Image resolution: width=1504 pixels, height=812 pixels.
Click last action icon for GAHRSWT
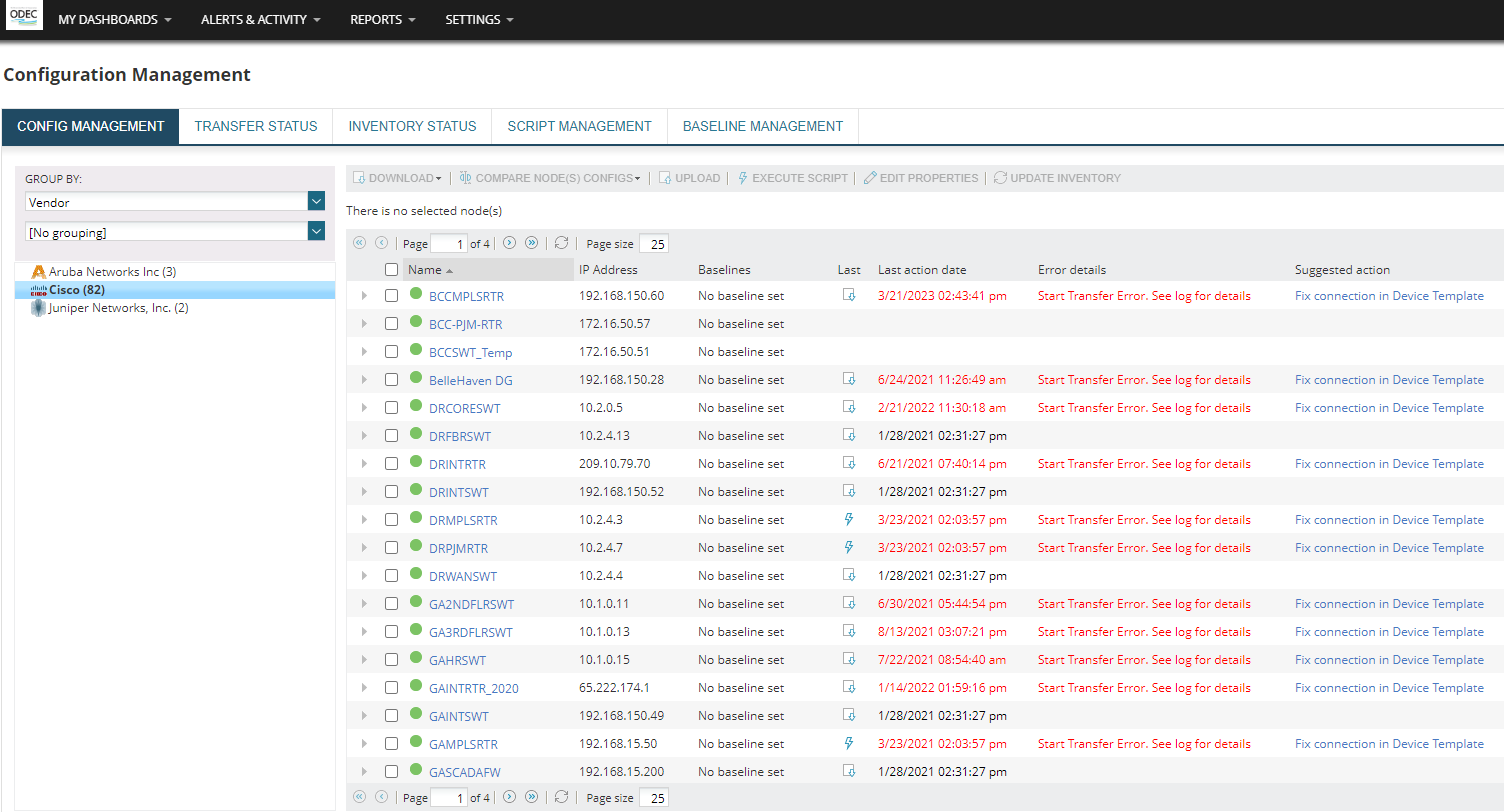click(x=849, y=659)
